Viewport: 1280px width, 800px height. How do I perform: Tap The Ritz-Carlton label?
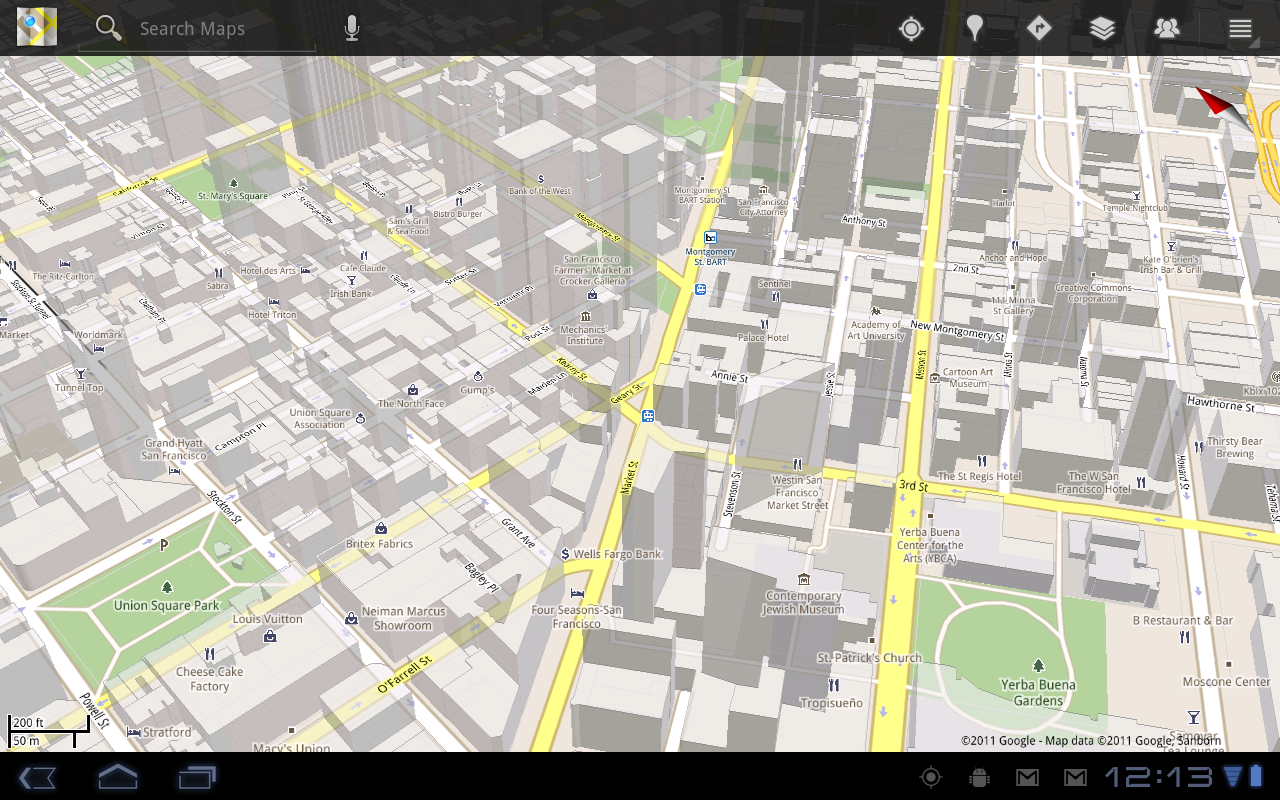coord(63,277)
